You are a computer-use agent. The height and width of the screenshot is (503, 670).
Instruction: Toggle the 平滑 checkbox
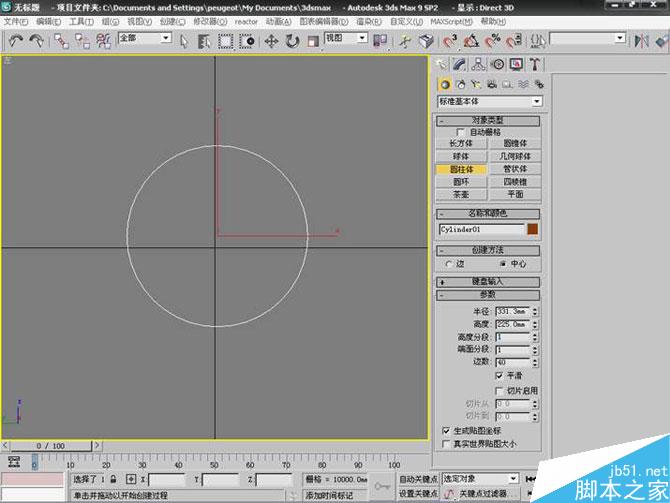[x=499, y=376]
